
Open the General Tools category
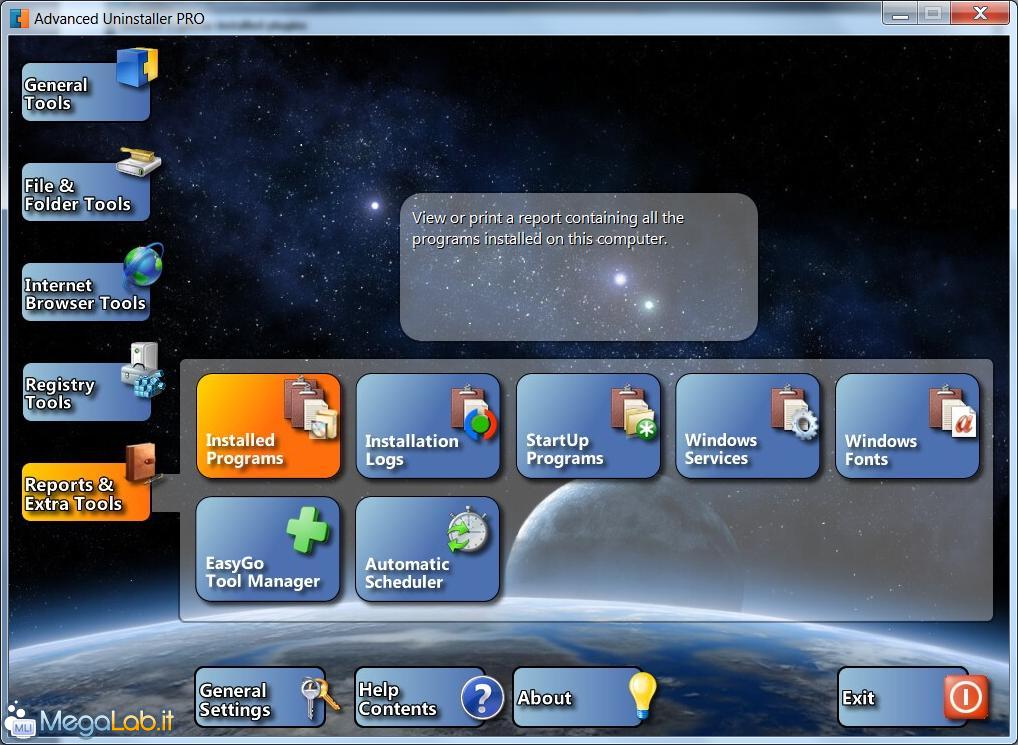(86, 92)
